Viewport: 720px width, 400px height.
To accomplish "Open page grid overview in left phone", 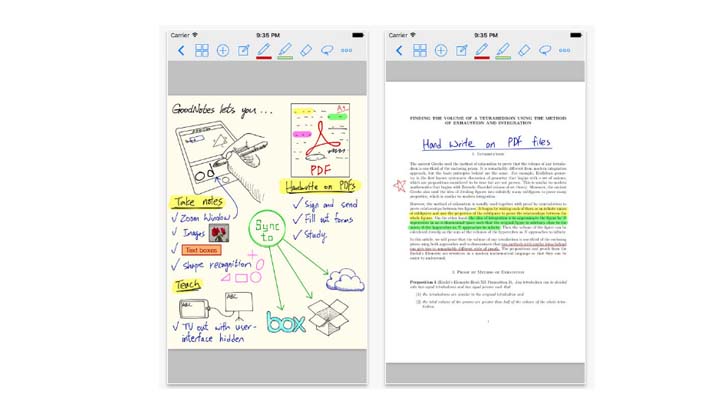I will 202,51.
